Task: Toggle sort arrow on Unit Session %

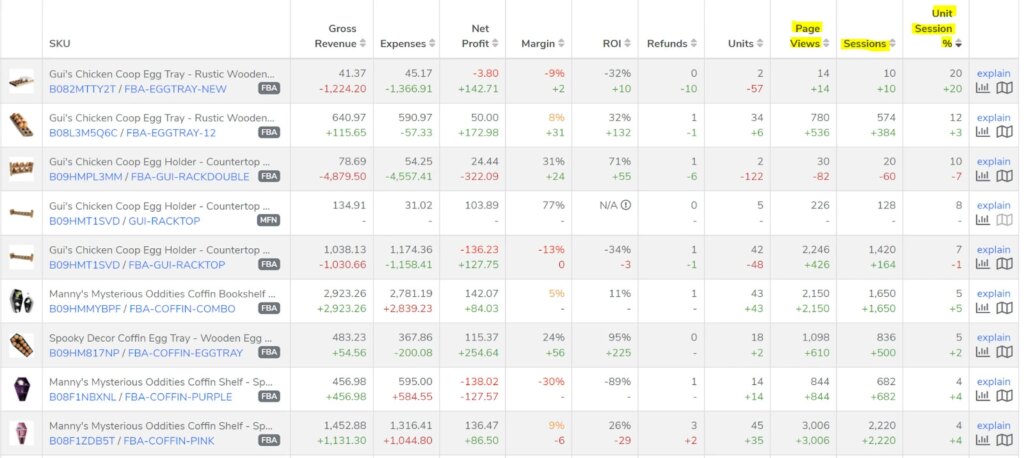Action: pos(959,43)
